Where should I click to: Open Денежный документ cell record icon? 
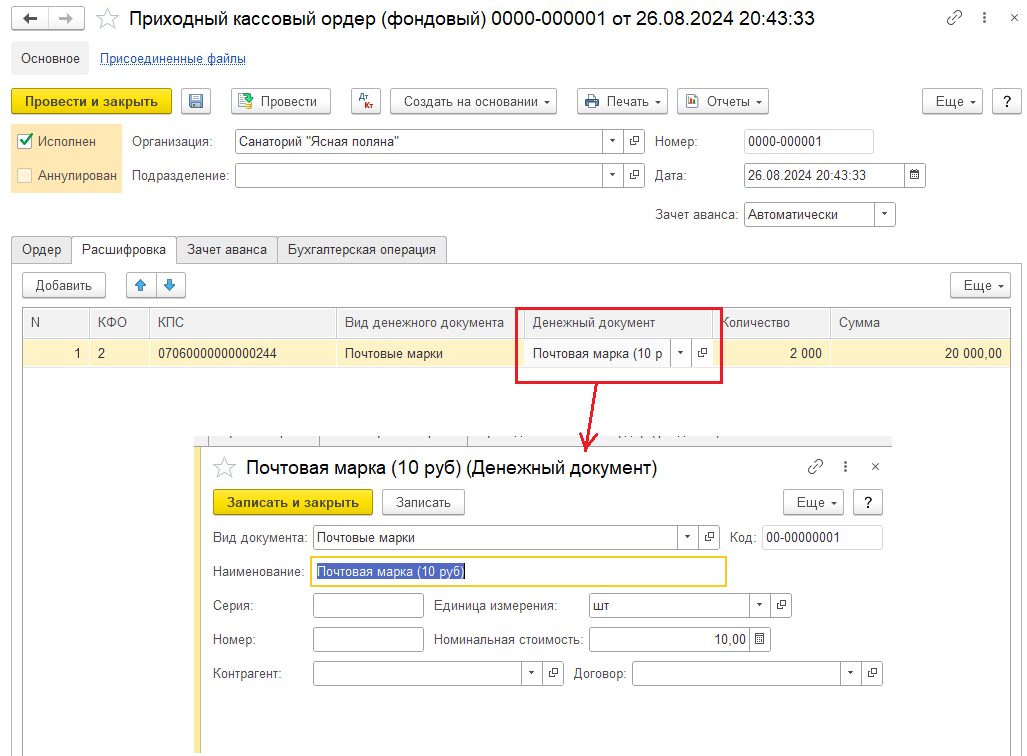coord(702,353)
